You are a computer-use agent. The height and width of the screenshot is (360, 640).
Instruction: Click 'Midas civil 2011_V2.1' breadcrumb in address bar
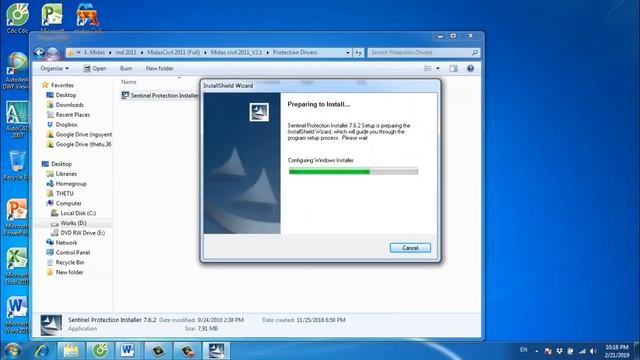236,53
